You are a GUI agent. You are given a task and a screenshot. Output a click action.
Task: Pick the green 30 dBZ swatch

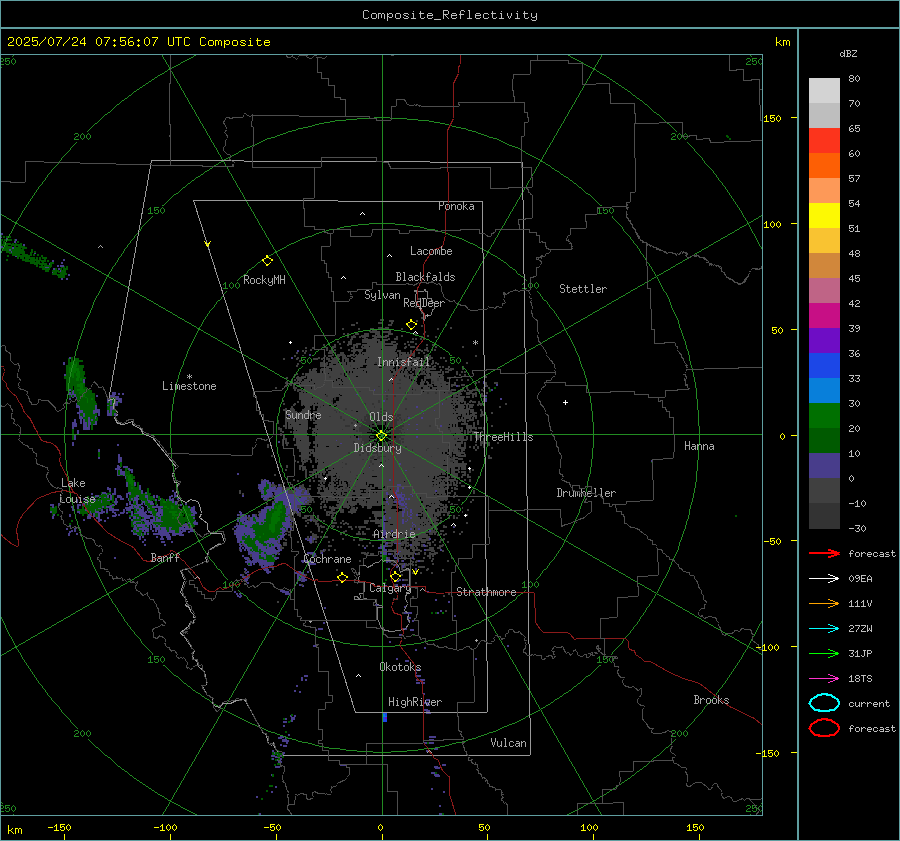click(824, 415)
